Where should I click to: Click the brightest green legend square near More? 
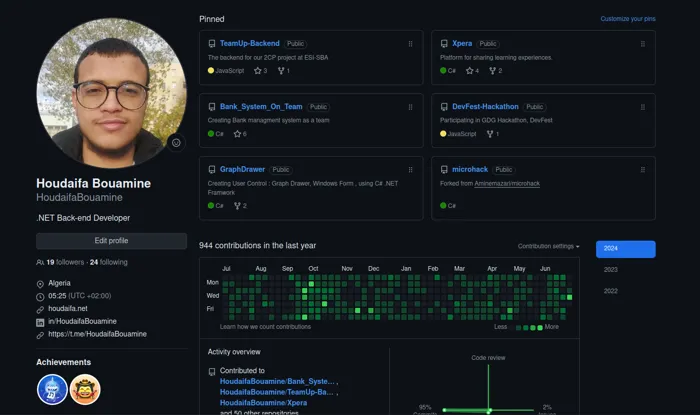coord(540,328)
